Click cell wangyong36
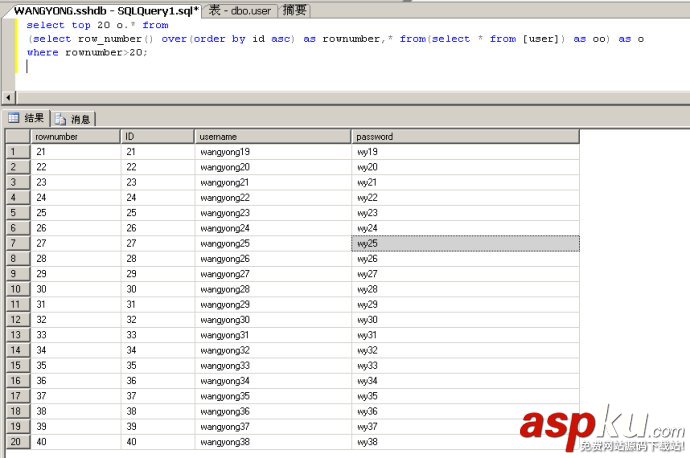This screenshot has height=458, width=690. [273, 411]
